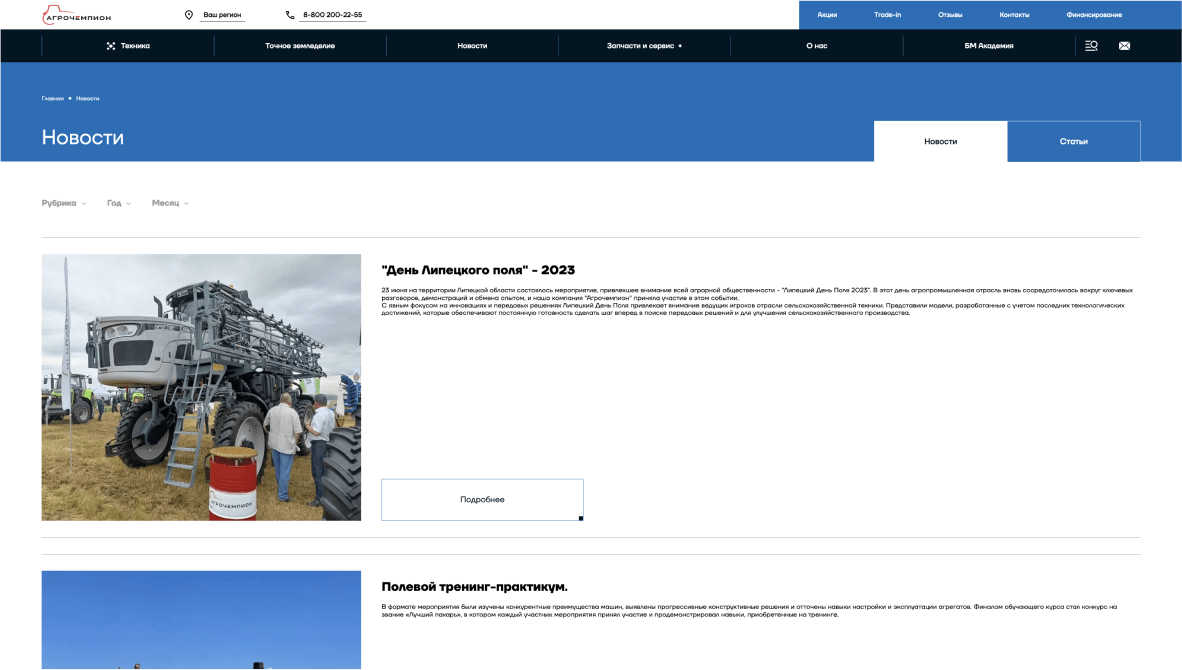Open the О нас menu item
1182x670 pixels.
(x=816, y=46)
